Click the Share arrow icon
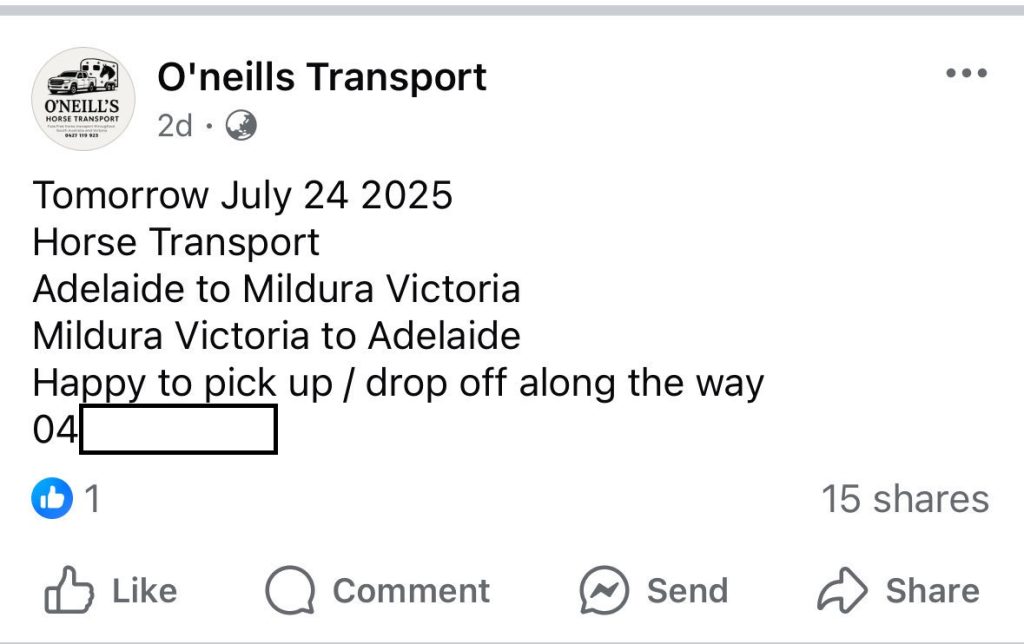1024x644 pixels. [x=842, y=591]
